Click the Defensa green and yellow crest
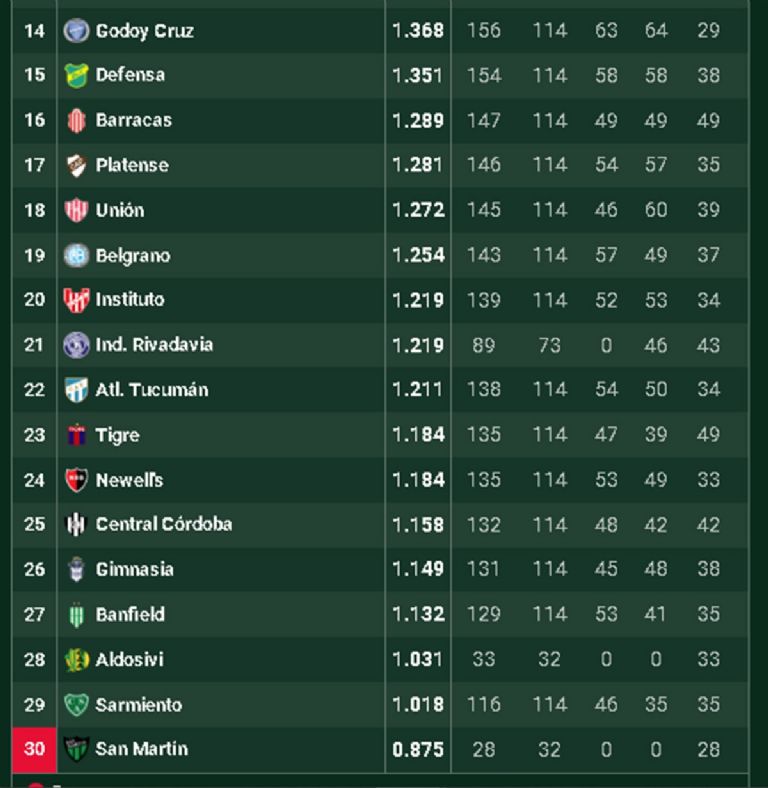Image resolution: width=768 pixels, height=788 pixels. pyautogui.click(x=76, y=75)
